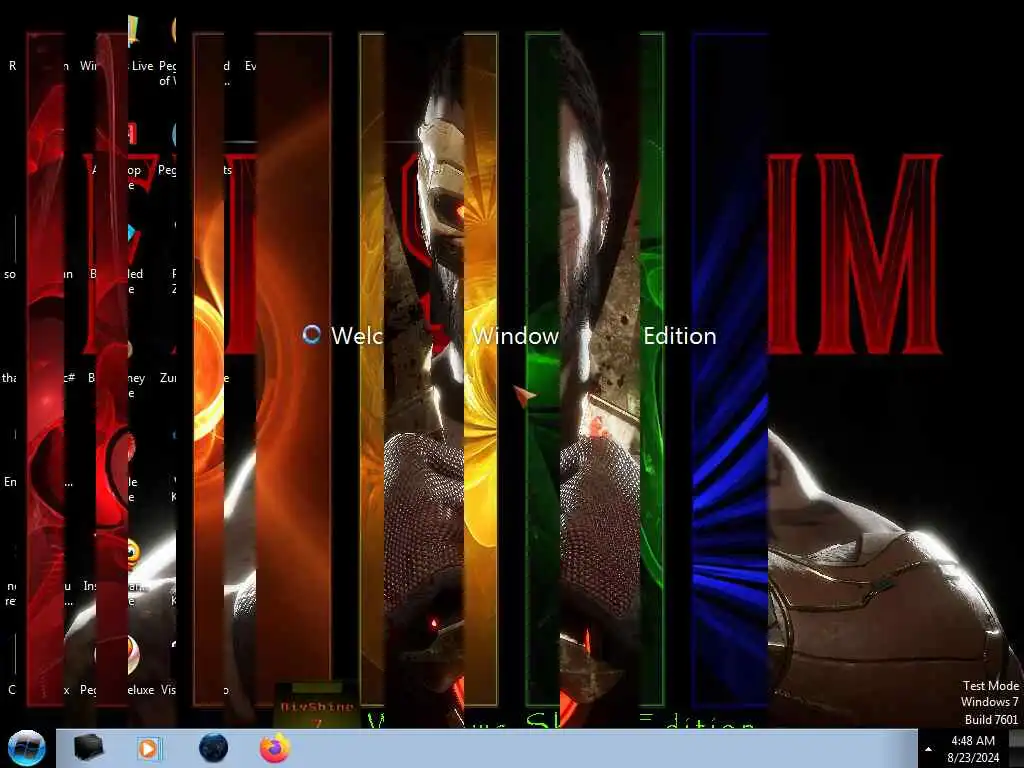Click the Show desktop strip on taskbar

1016,749
